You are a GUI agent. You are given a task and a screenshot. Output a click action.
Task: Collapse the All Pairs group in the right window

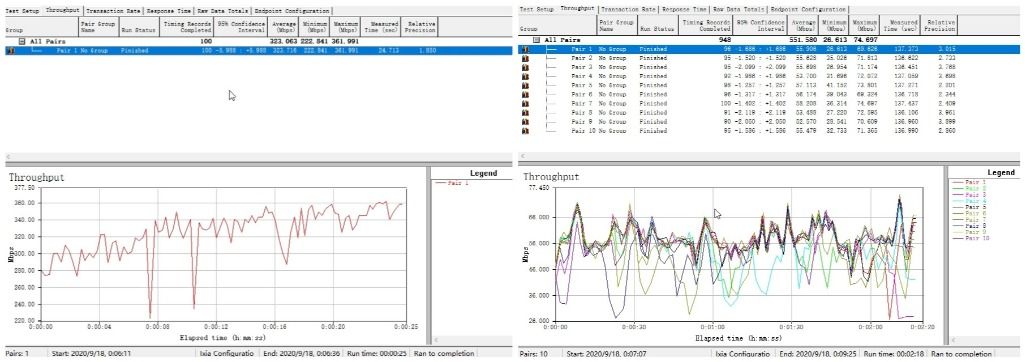coord(536,40)
